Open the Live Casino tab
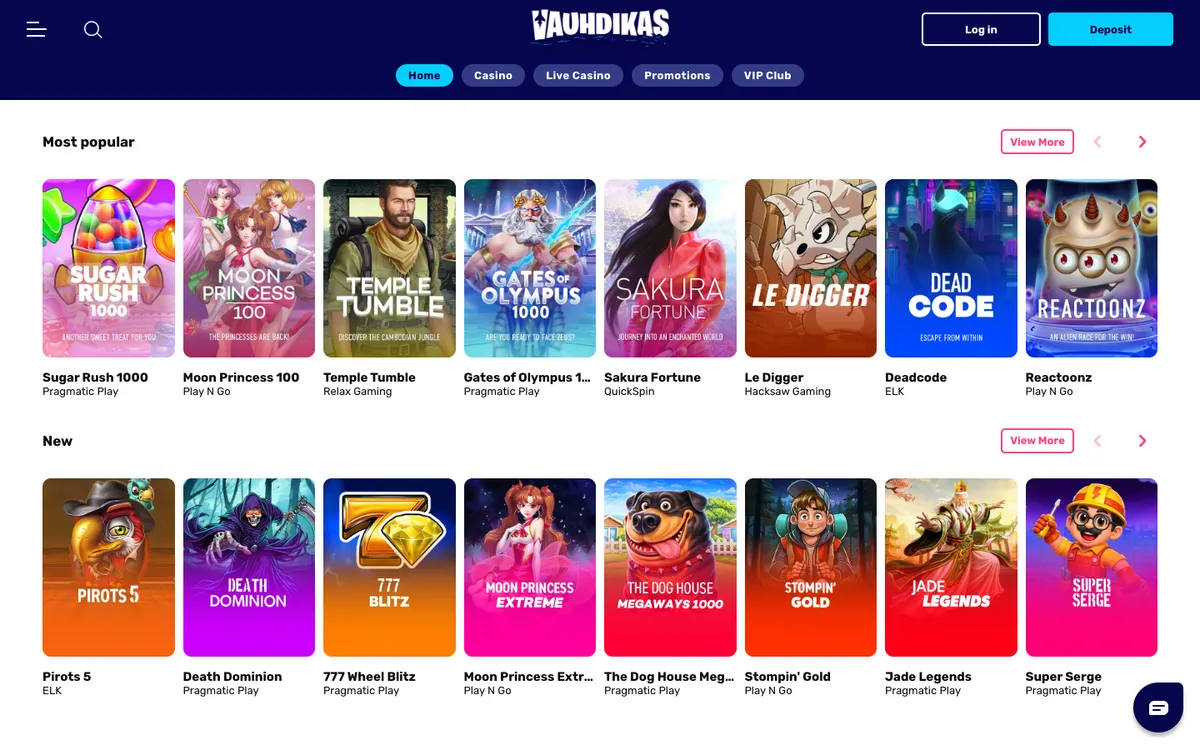1200x750 pixels. point(578,75)
